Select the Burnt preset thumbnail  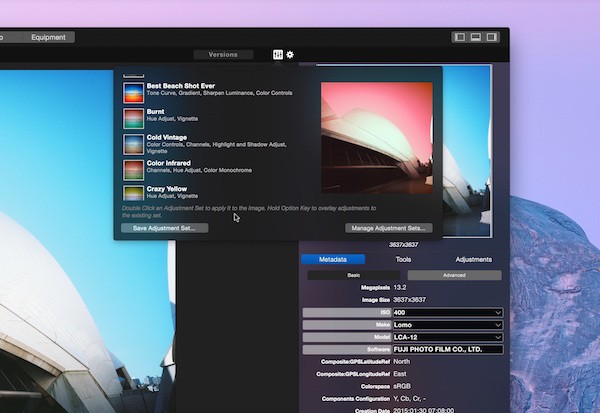(134, 118)
